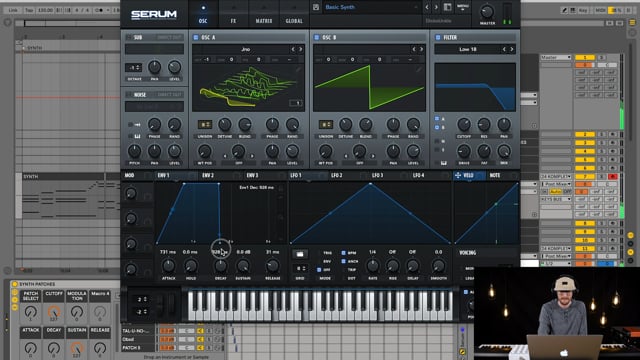Open Serum's preset browser icon
Screen dimensions: 640x360
coord(448,7)
